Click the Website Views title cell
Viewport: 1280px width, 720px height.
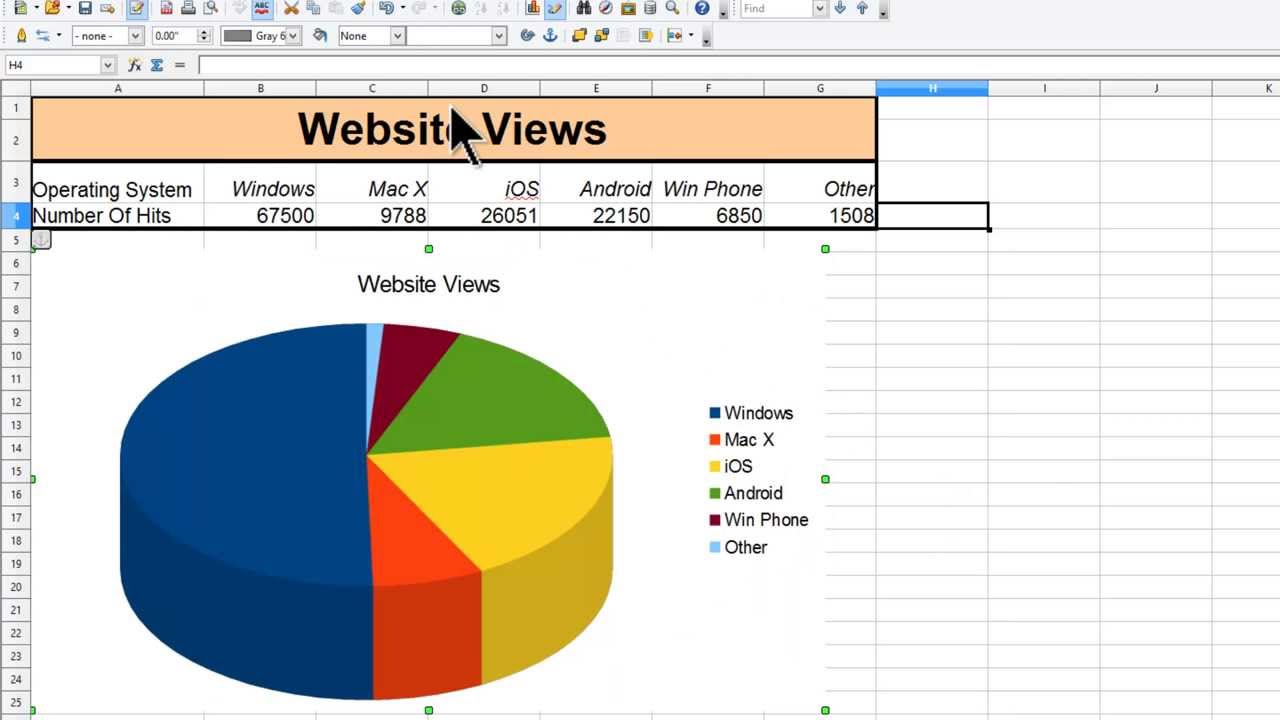coord(454,129)
